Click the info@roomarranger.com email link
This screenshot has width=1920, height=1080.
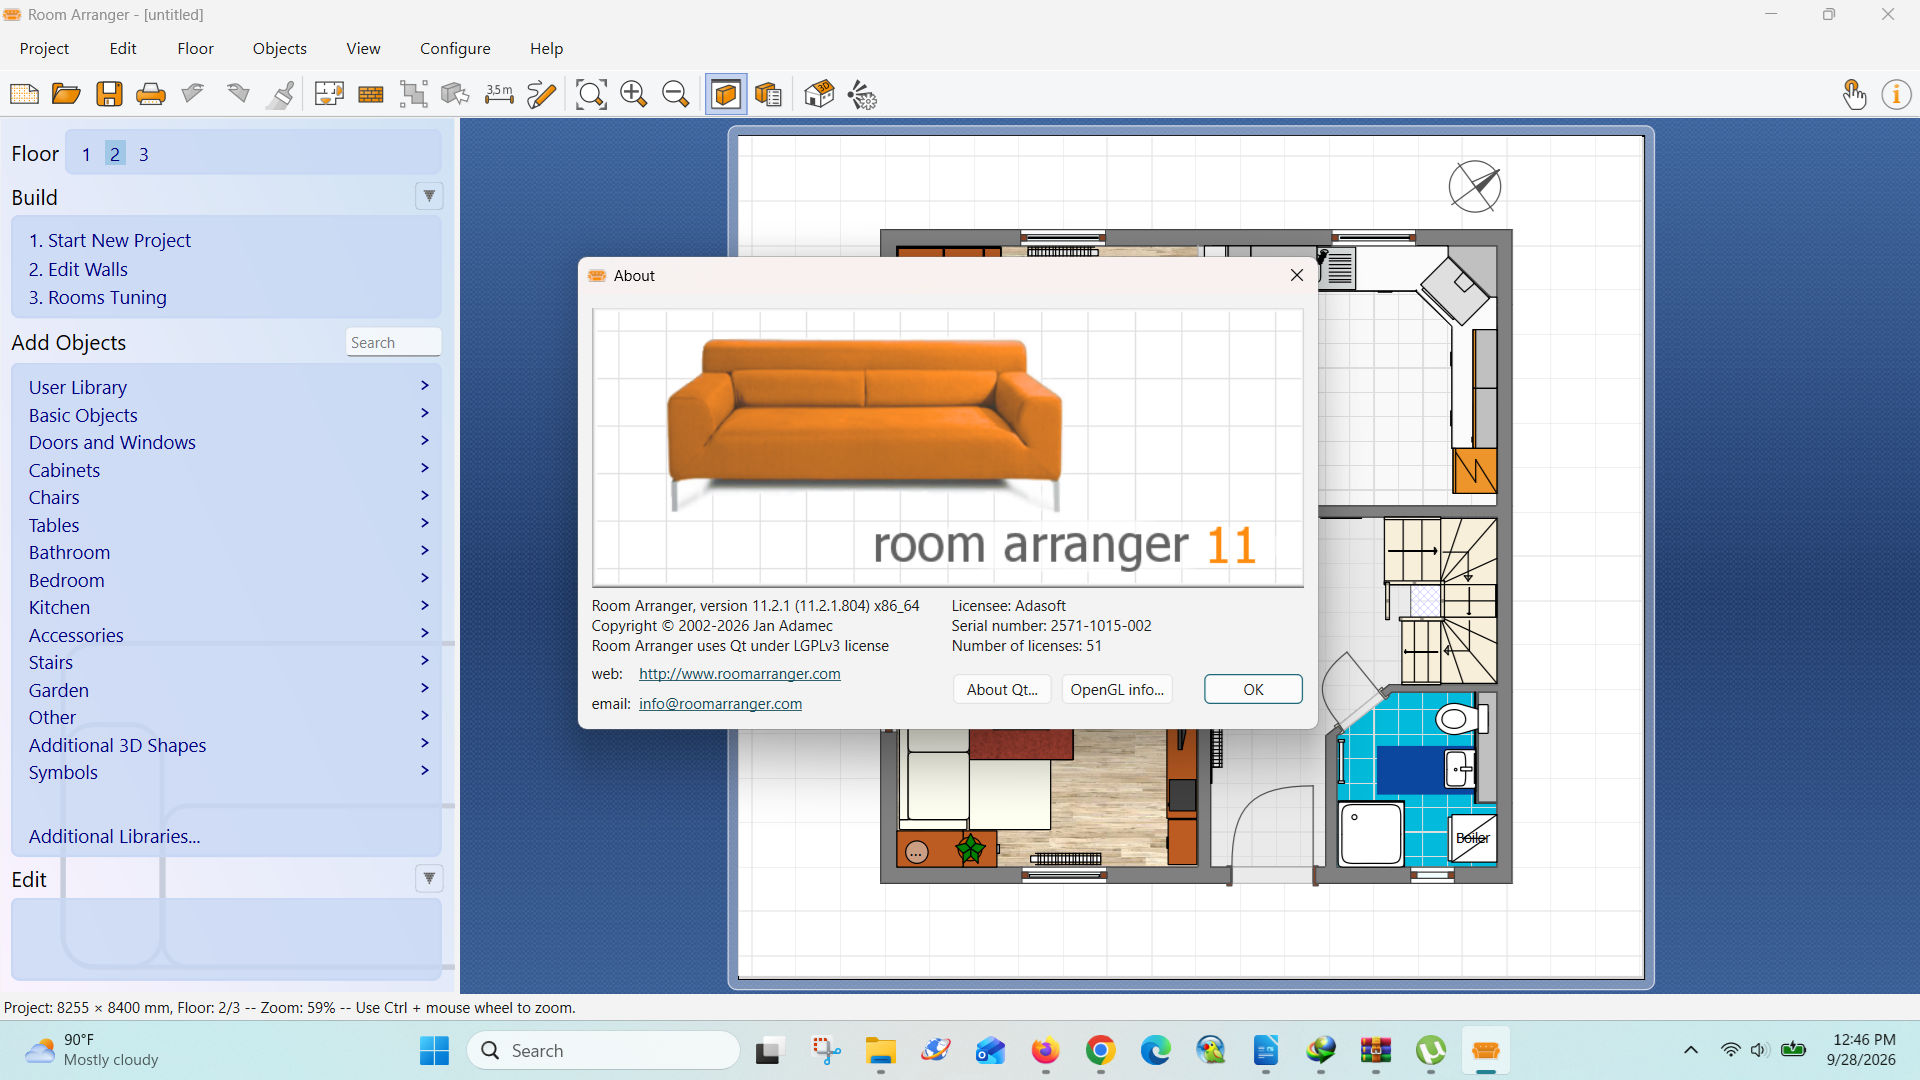(720, 704)
